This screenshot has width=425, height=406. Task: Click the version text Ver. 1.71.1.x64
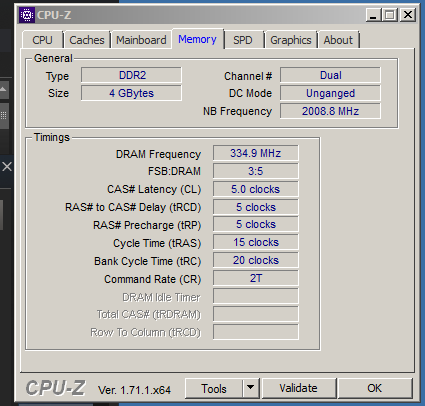[x=134, y=390]
